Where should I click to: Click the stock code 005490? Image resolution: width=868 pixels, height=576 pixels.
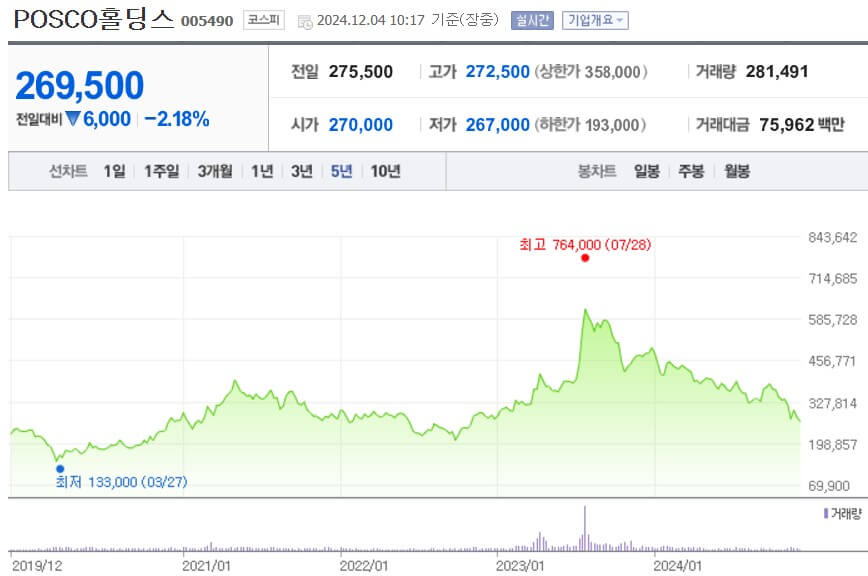point(207,21)
